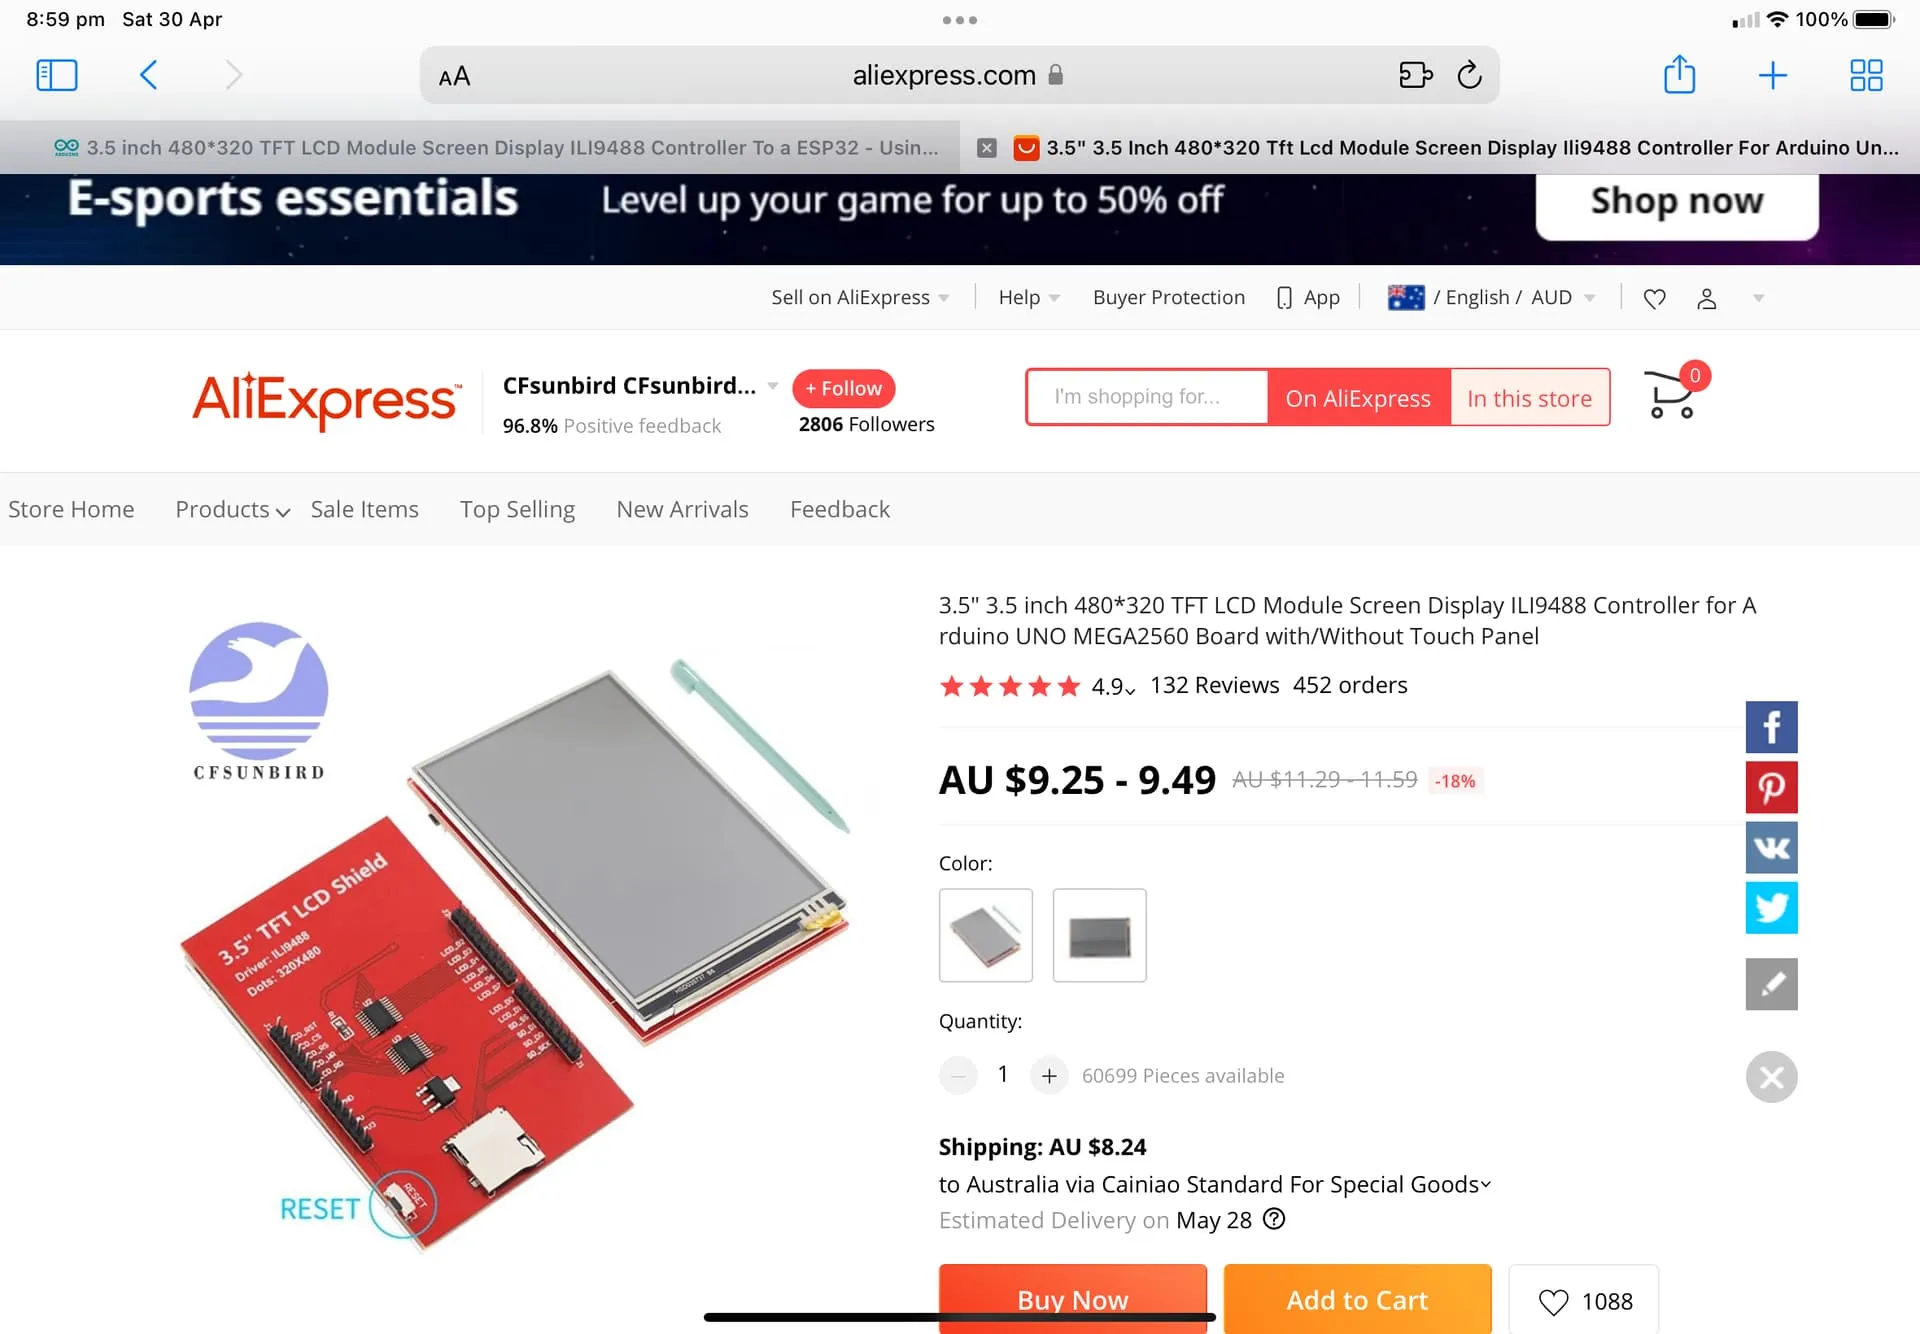Viewport: 1920px width, 1334px height.
Task: Open Safari share sheet icon
Action: 1679,75
